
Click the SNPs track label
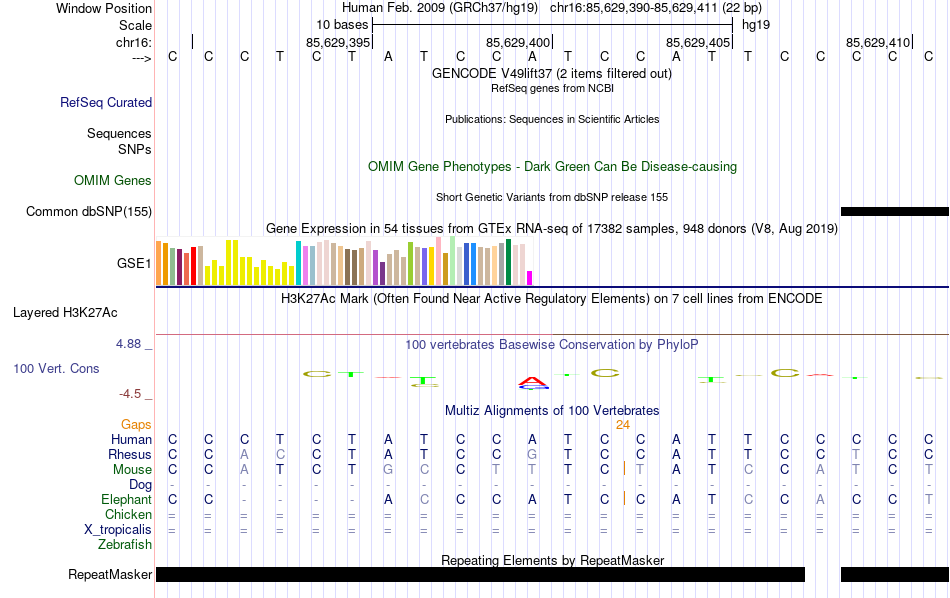(x=135, y=149)
